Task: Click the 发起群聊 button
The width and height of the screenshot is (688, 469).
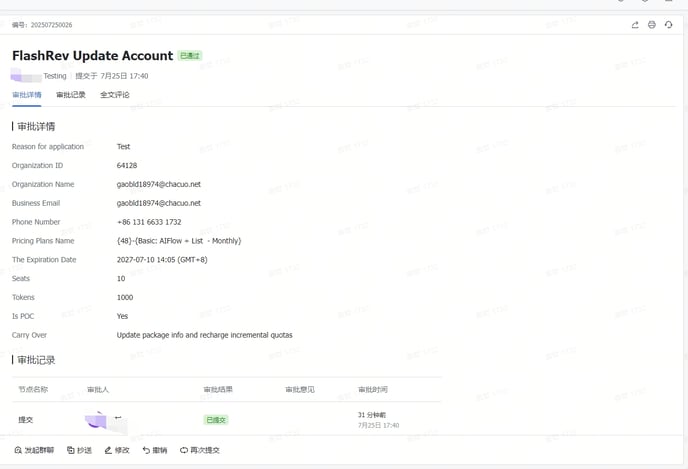Action: [34, 450]
